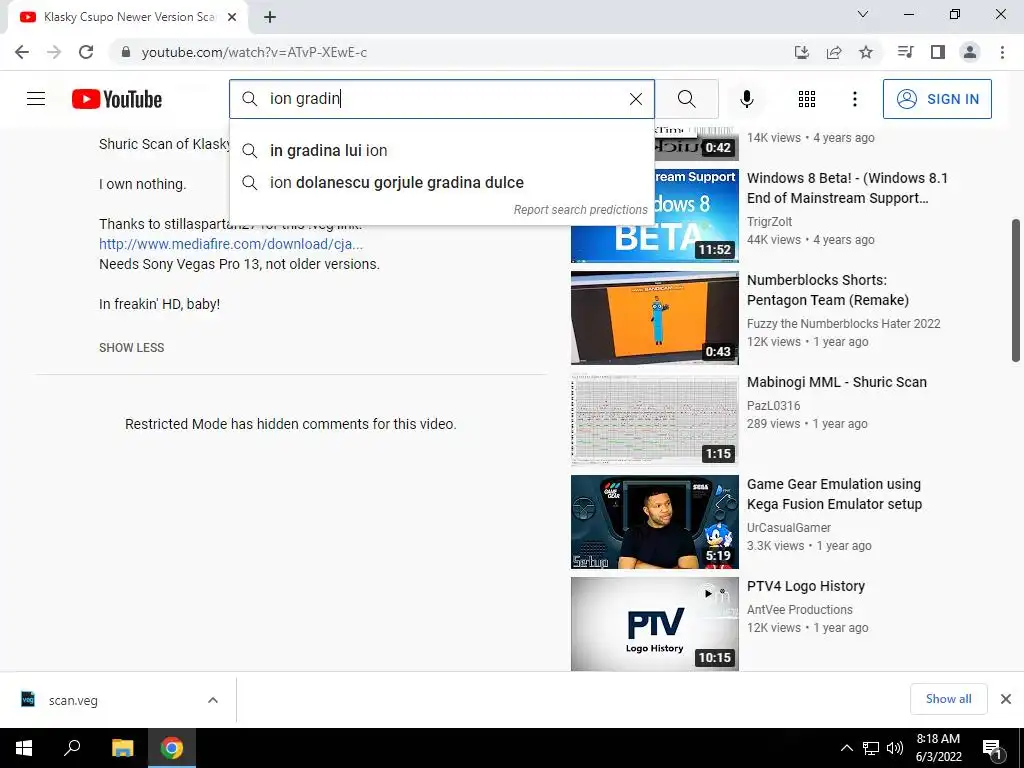Open Mabinogi MML - Shuric Scan title

click(x=837, y=382)
